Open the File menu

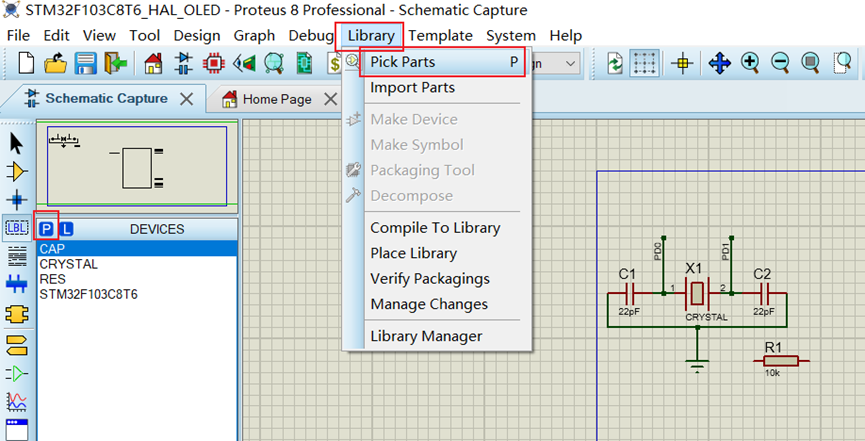tap(18, 36)
